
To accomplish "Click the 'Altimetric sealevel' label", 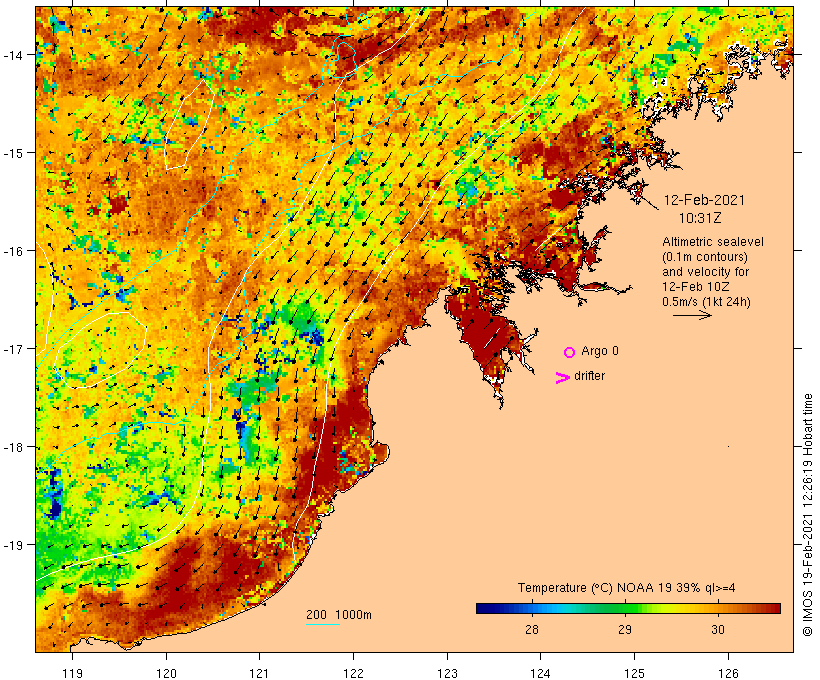I will (713, 242).
